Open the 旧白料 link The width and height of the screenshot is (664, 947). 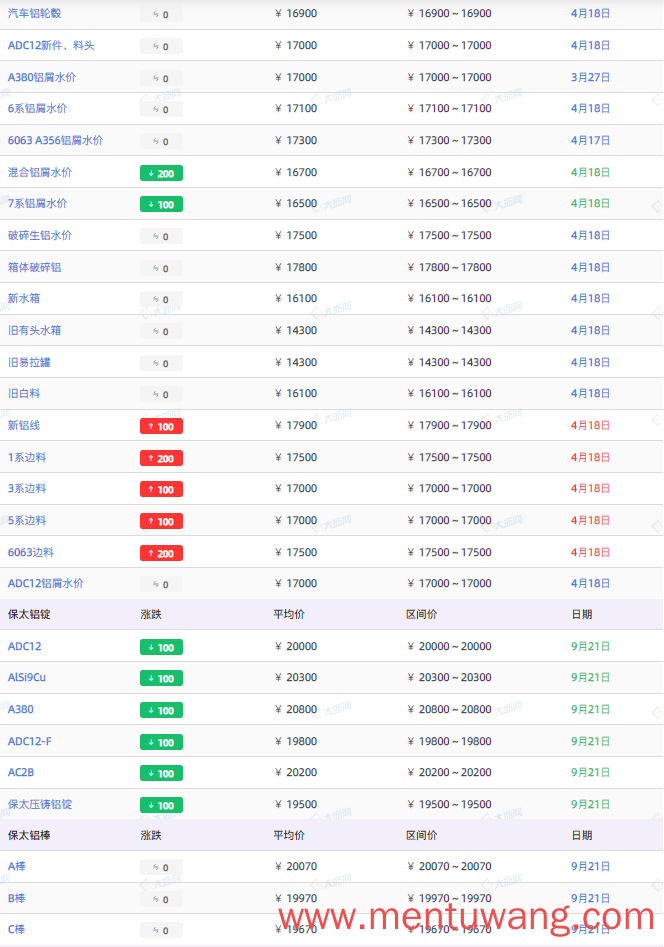coord(24,393)
